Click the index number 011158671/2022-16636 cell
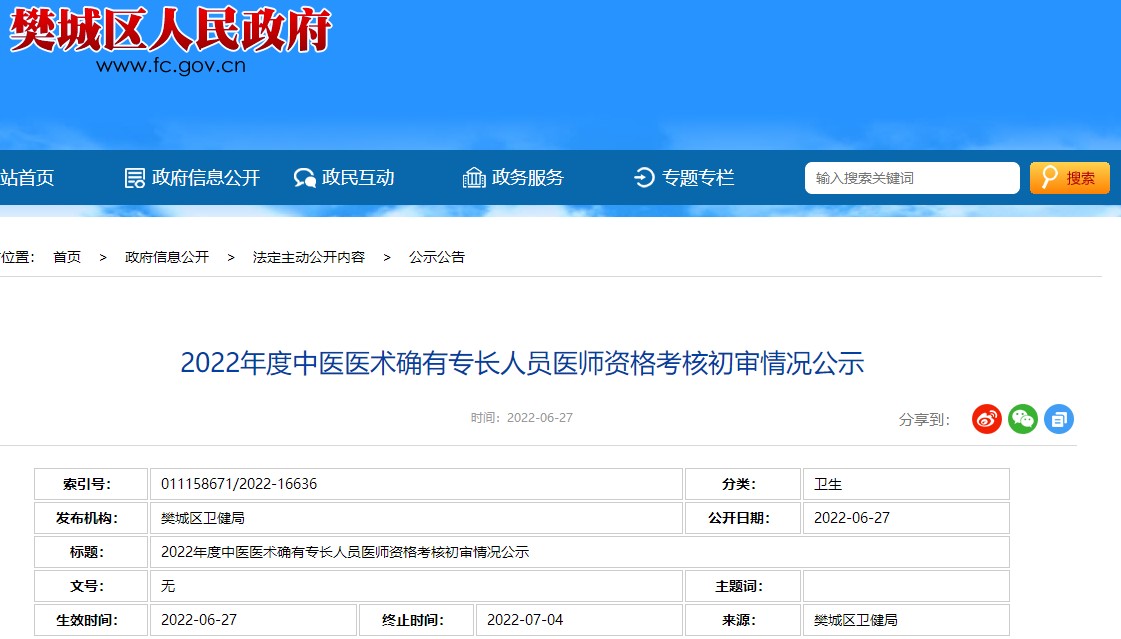 point(240,484)
